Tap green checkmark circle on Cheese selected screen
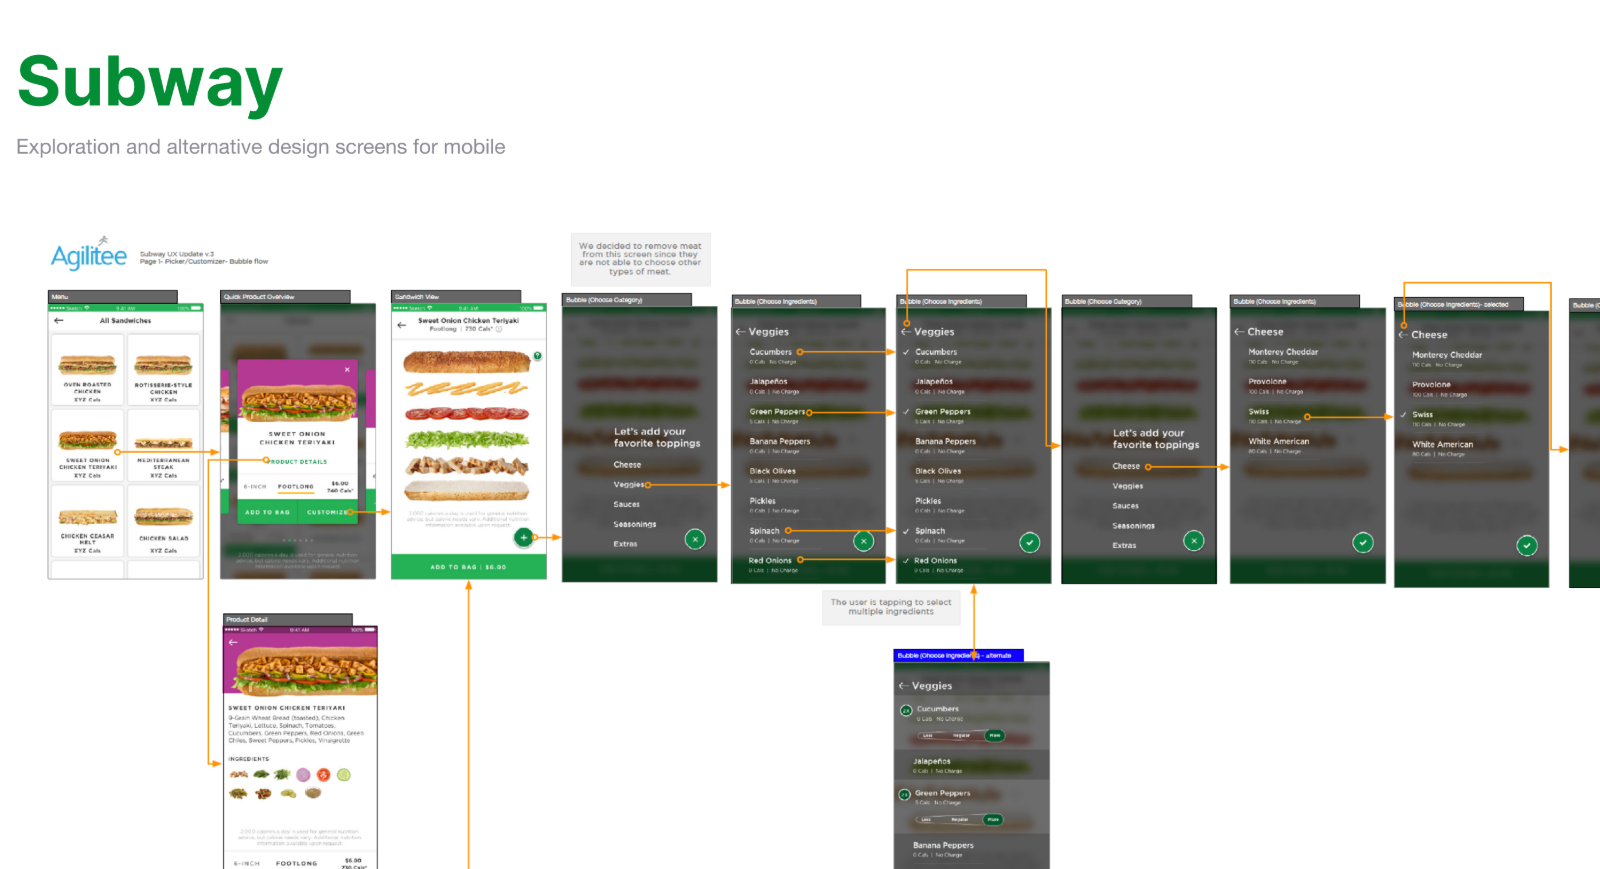The image size is (1600, 869). pyautogui.click(x=1526, y=545)
